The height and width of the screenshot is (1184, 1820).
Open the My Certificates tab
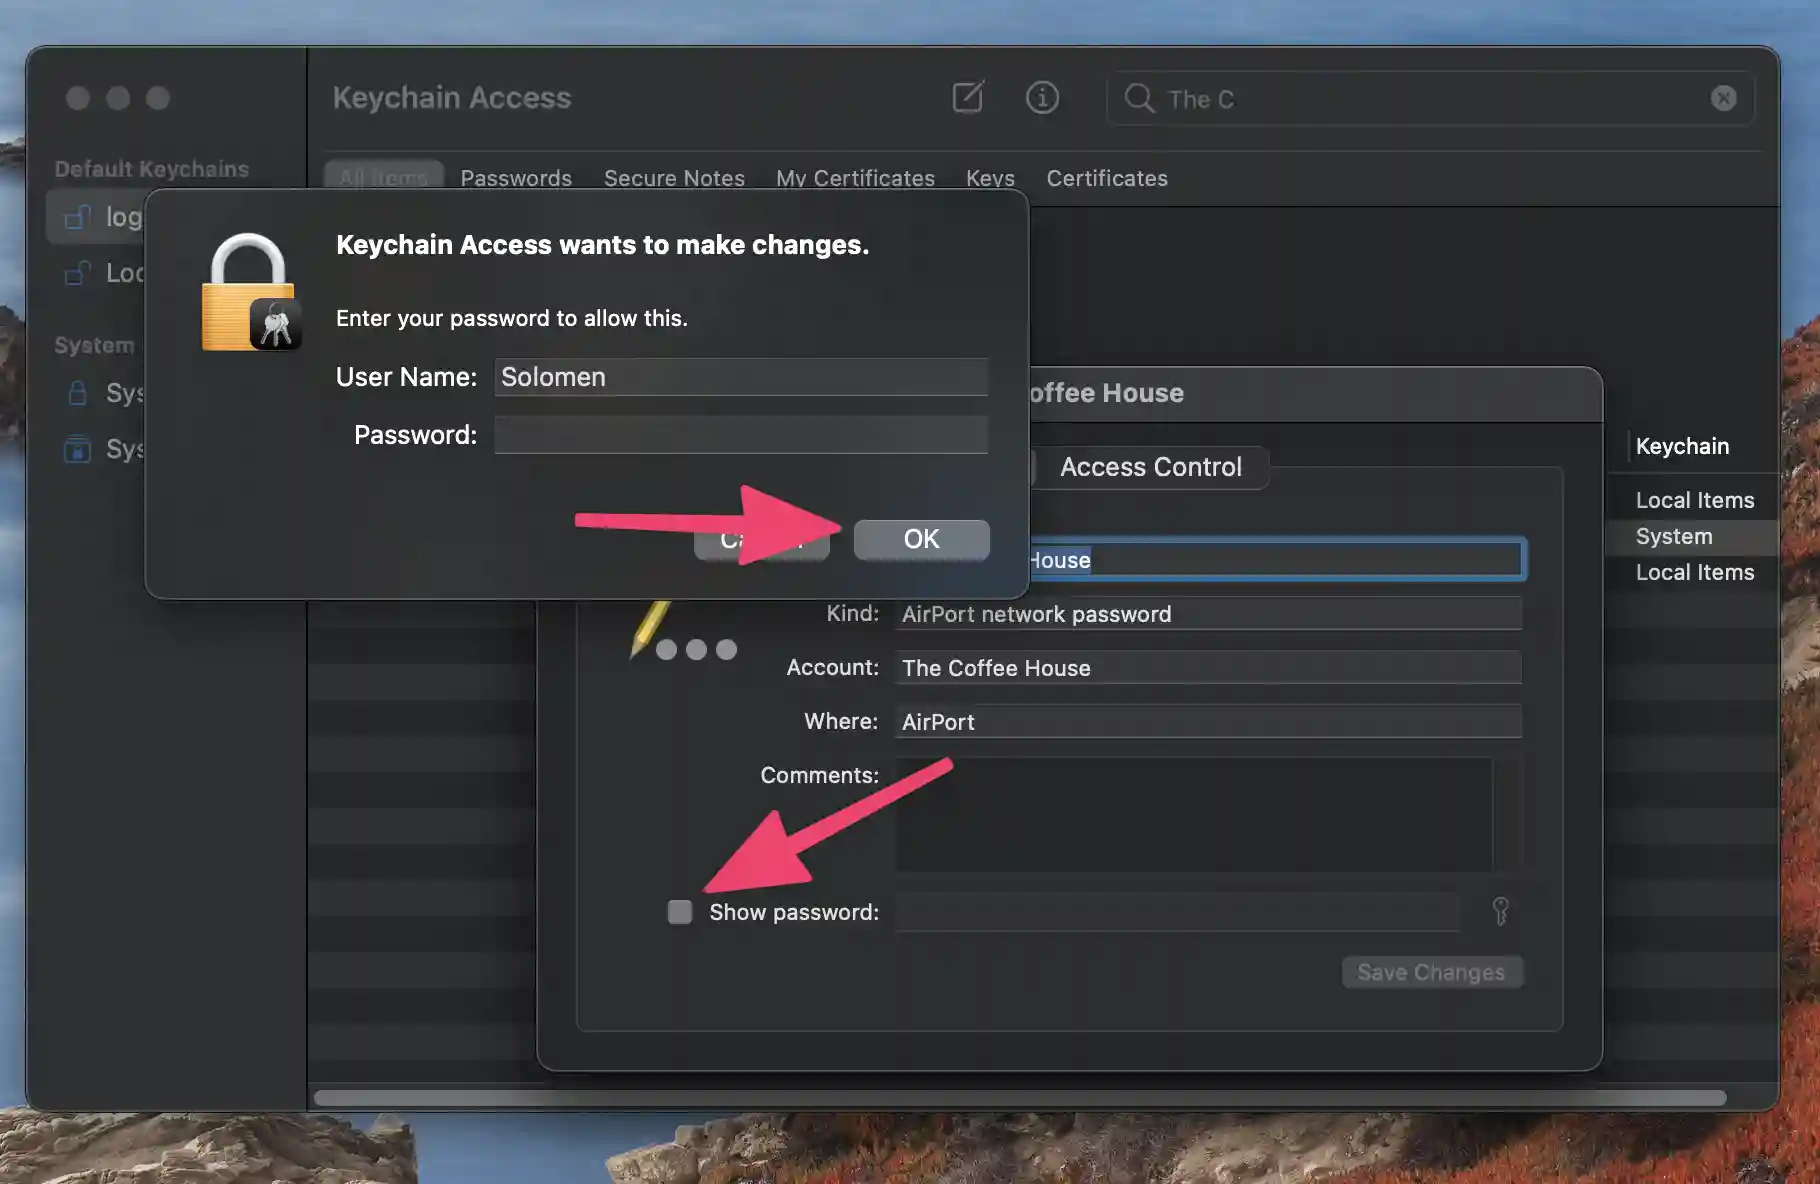point(855,178)
